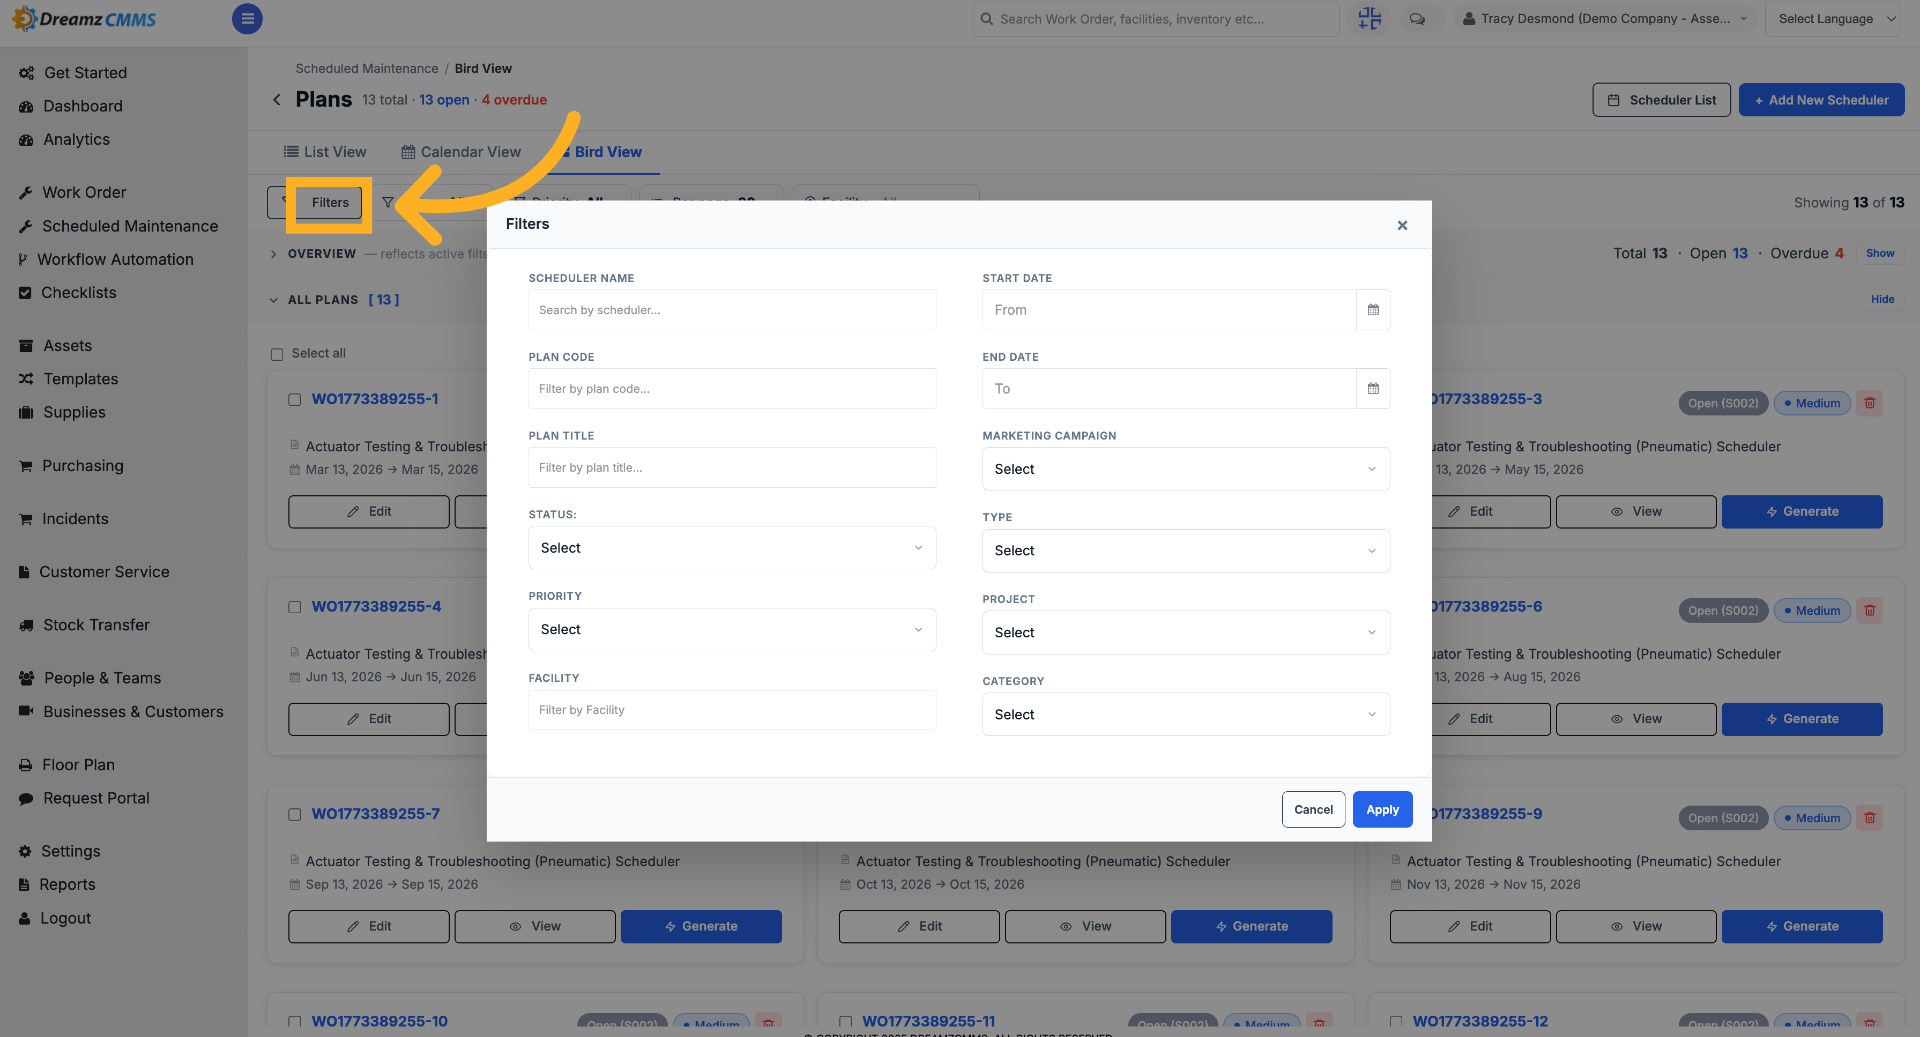Click the search magnifier icon

(987, 19)
